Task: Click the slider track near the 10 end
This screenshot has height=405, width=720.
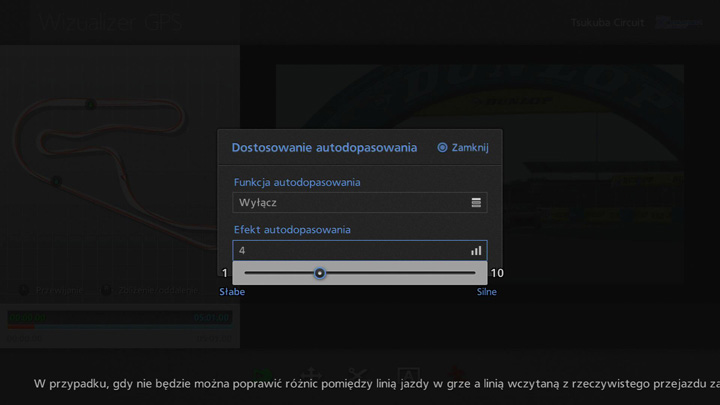Action: click(468, 273)
